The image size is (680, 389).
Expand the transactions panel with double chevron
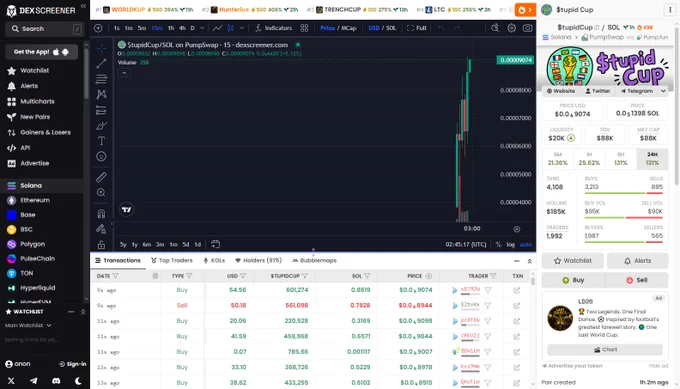point(530,261)
